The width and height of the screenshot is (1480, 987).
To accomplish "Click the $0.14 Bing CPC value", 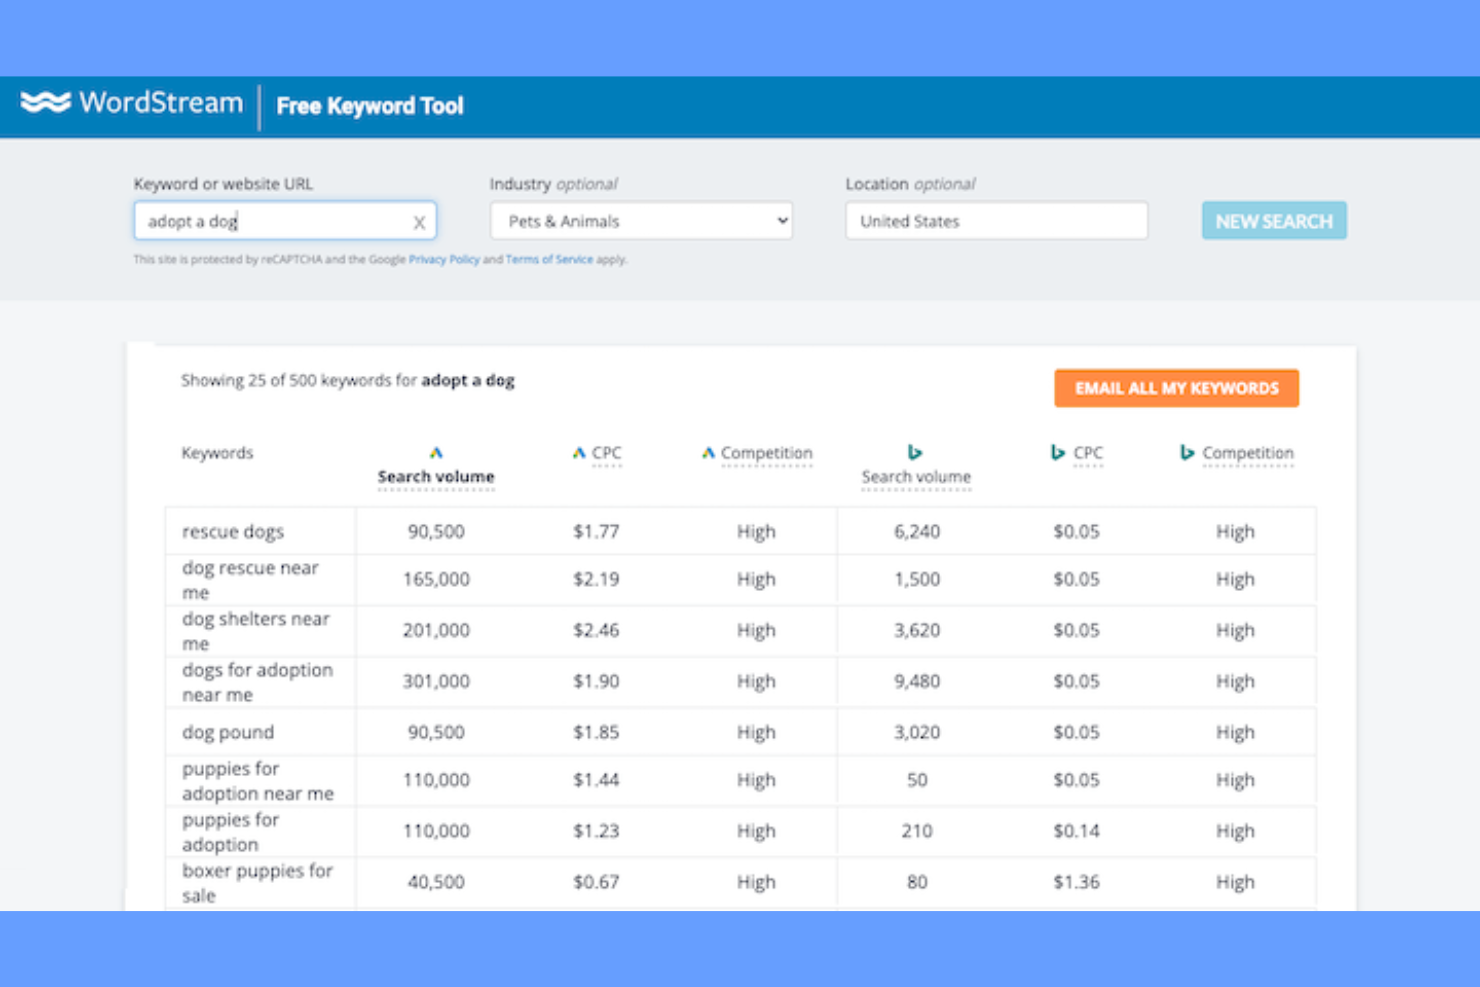I will pos(1076,831).
